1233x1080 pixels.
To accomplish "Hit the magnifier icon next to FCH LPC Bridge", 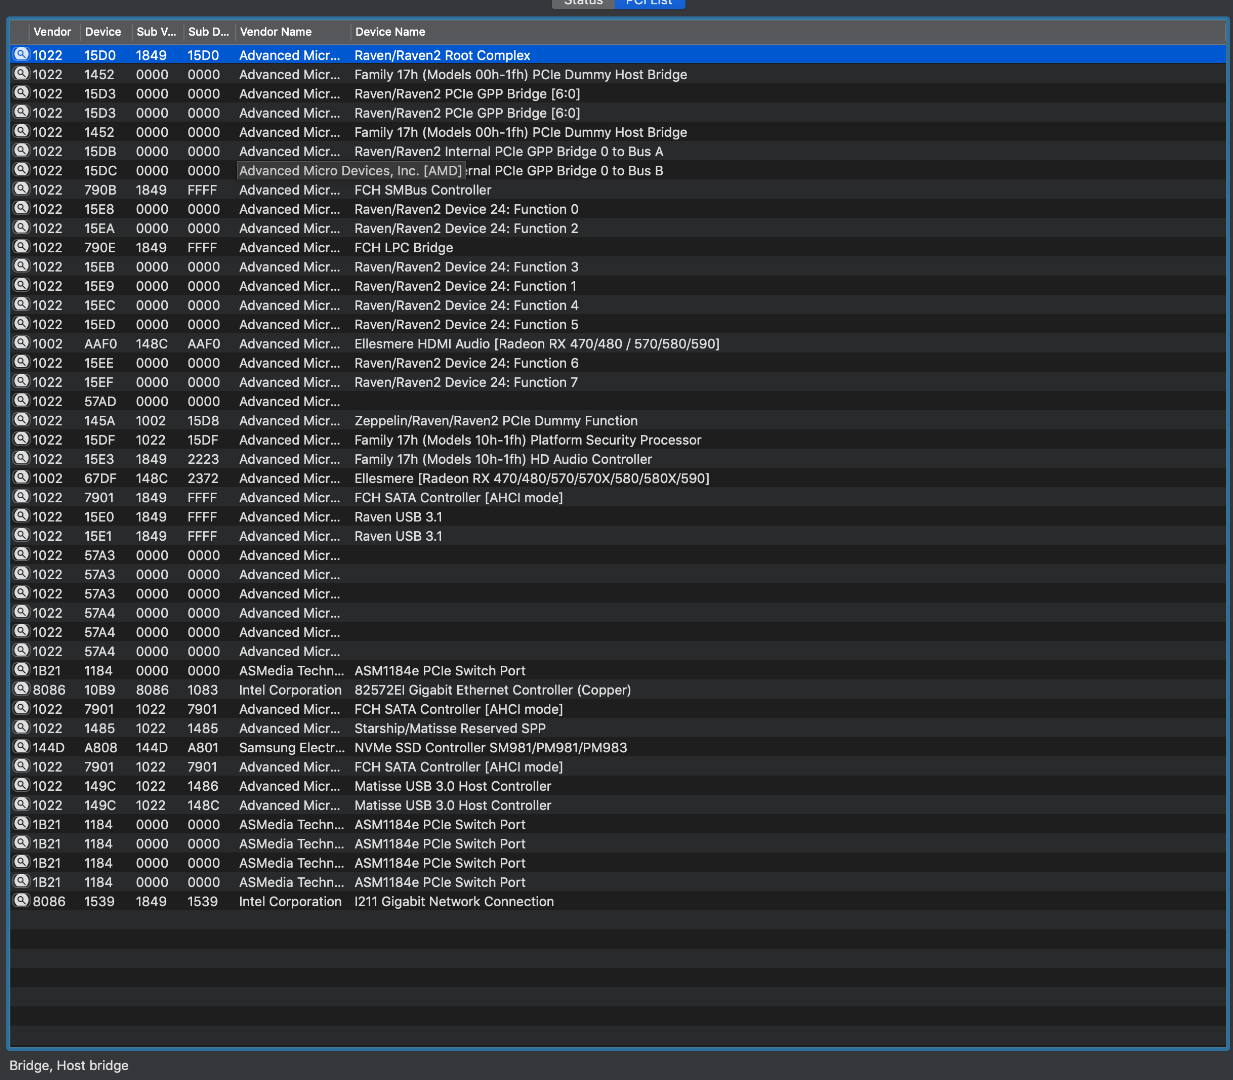I will [20, 247].
